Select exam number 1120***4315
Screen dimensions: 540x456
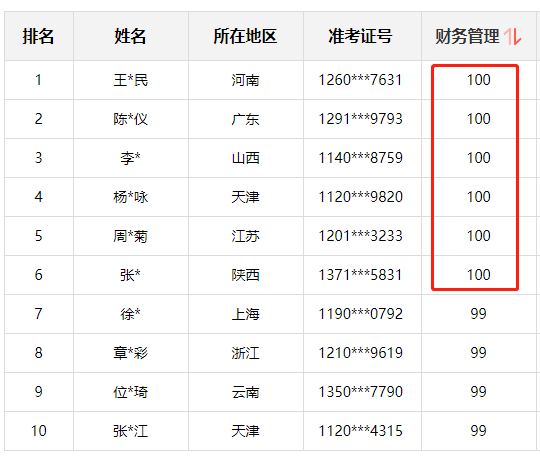(x=361, y=431)
